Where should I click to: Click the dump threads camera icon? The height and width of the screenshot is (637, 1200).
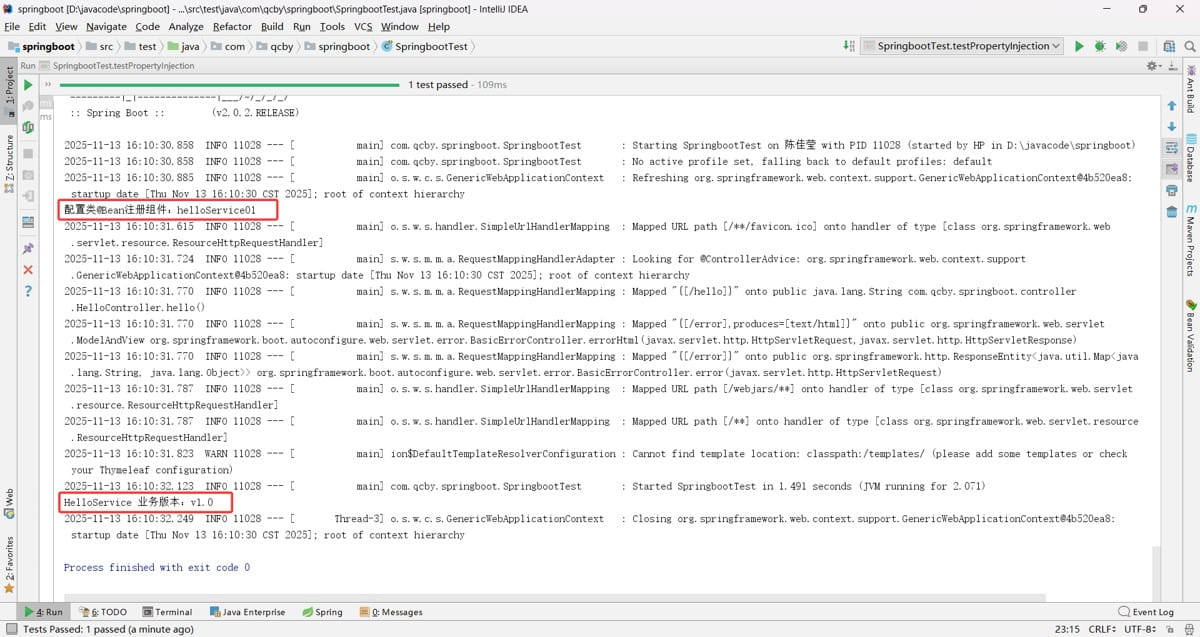tap(28, 175)
